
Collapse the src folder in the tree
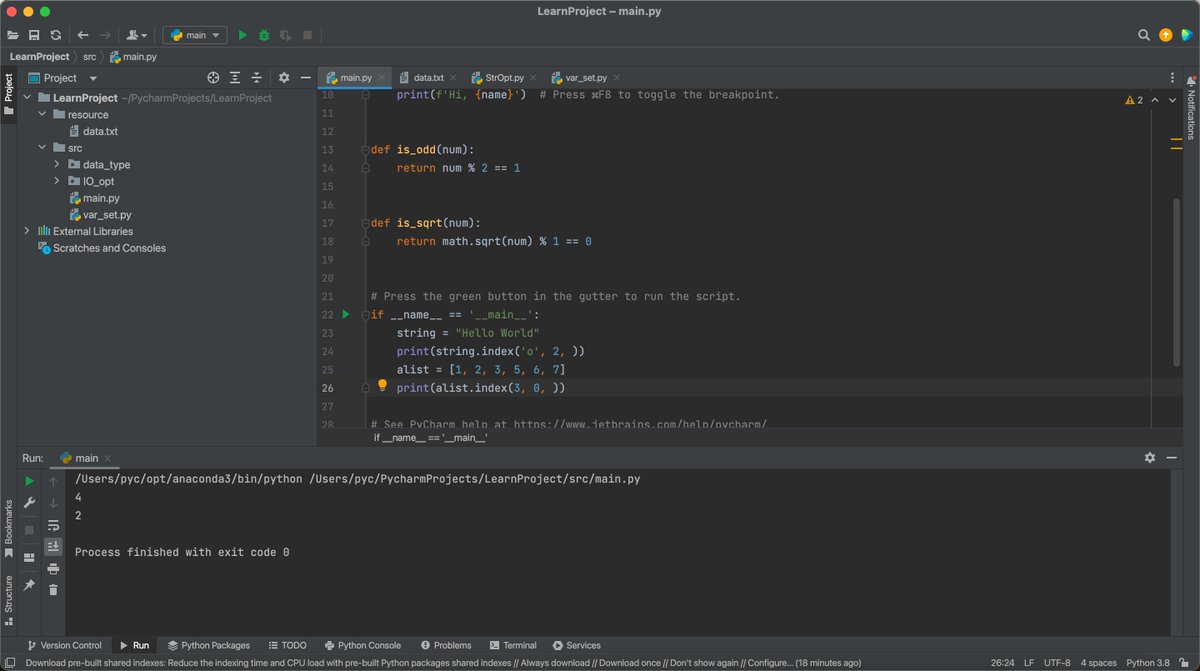pos(43,148)
